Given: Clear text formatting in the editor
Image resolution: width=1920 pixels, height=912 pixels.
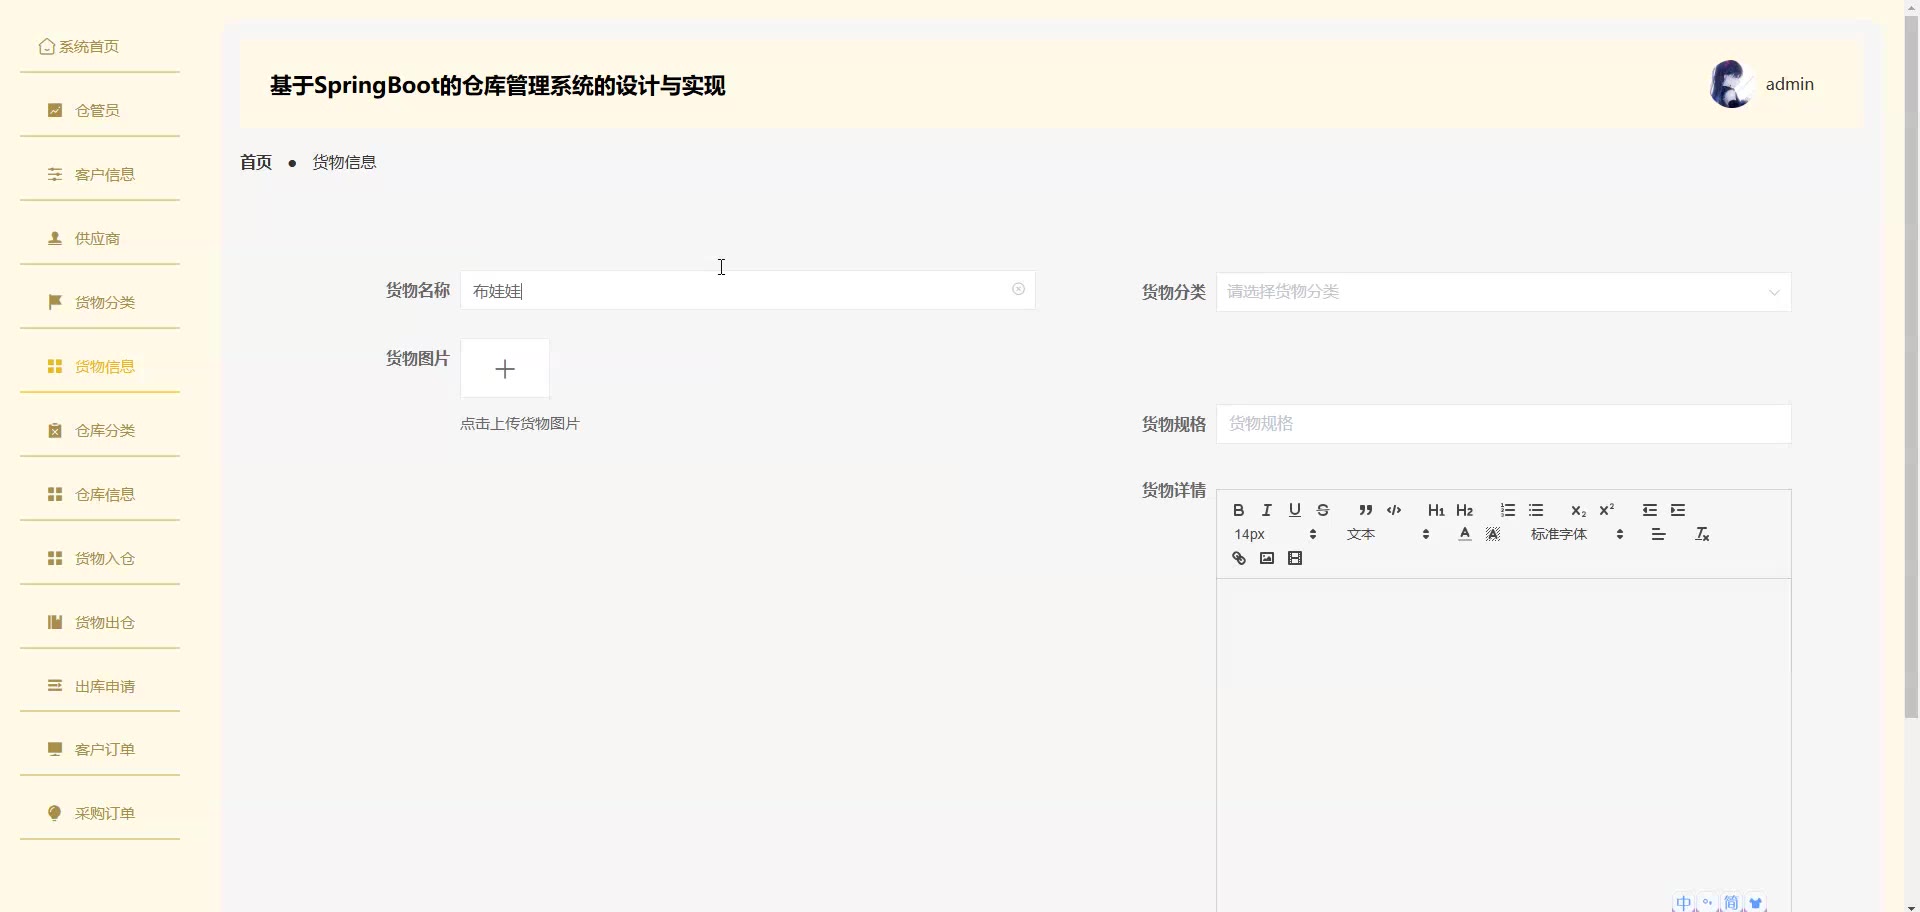Looking at the screenshot, I should pos(1702,534).
